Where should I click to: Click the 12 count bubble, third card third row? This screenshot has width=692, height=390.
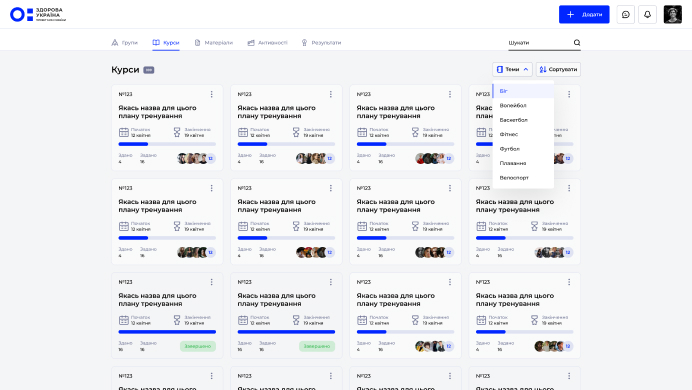tap(449, 346)
